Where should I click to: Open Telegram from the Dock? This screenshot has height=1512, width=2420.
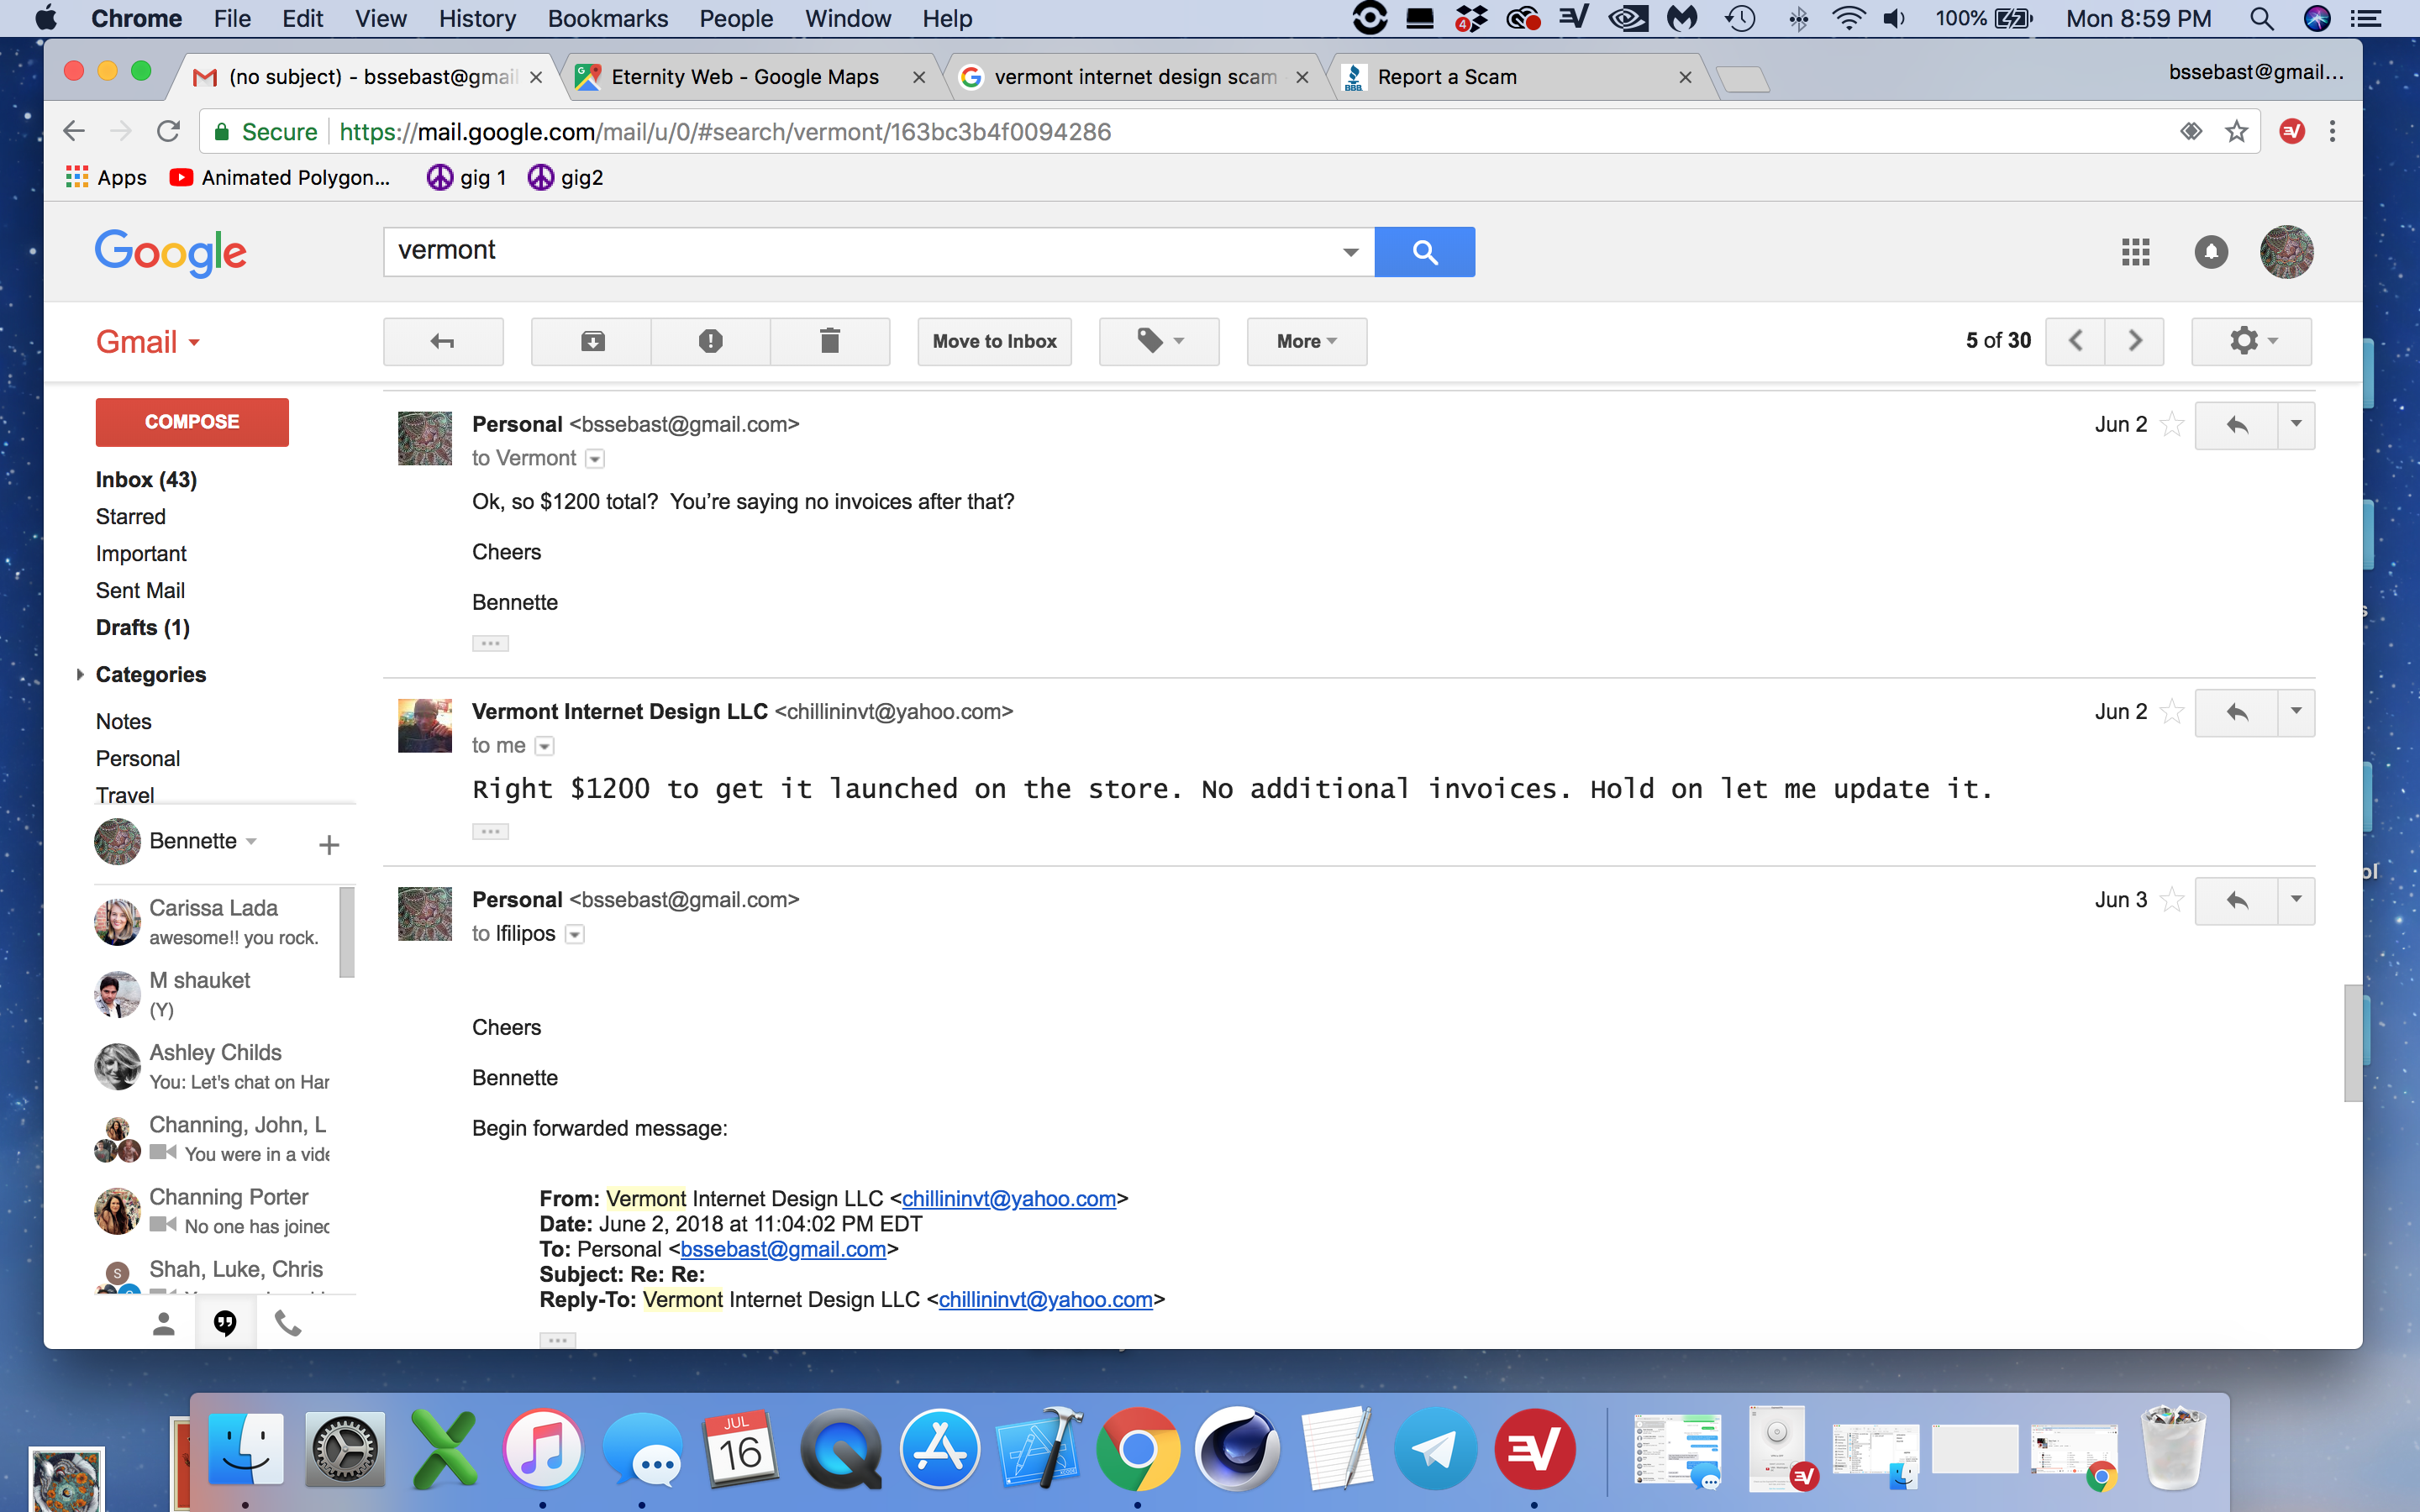[1436, 1448]
